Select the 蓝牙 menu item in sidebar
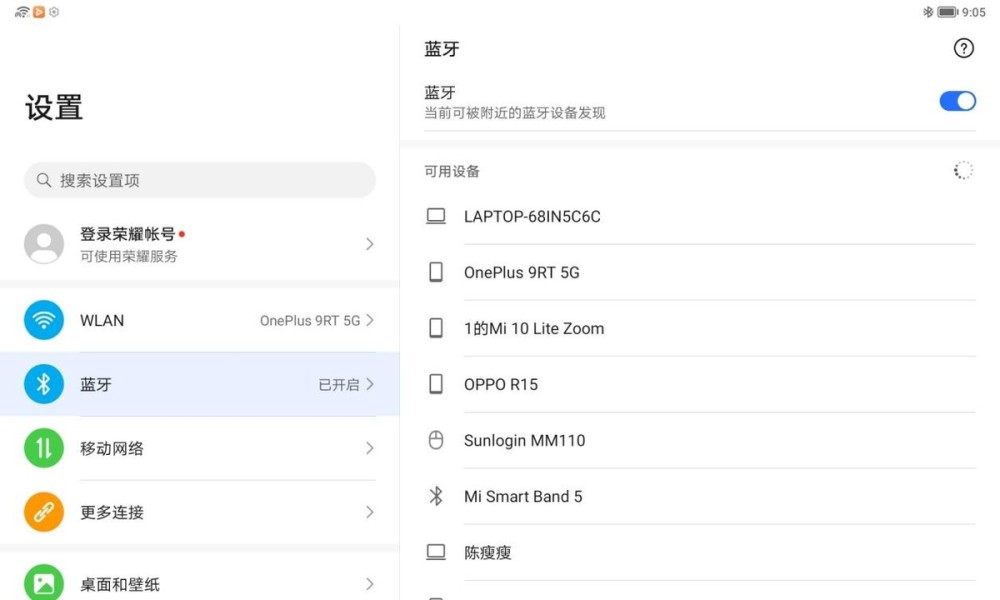Viewport: 1000px width, 600px height. click(200, 384)
